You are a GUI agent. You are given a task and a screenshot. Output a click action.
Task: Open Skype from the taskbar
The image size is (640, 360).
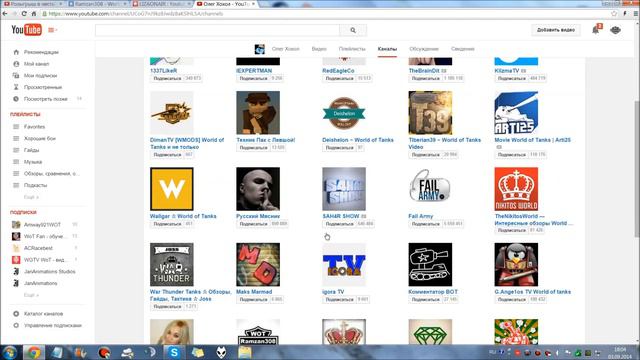tap(174, 352)
